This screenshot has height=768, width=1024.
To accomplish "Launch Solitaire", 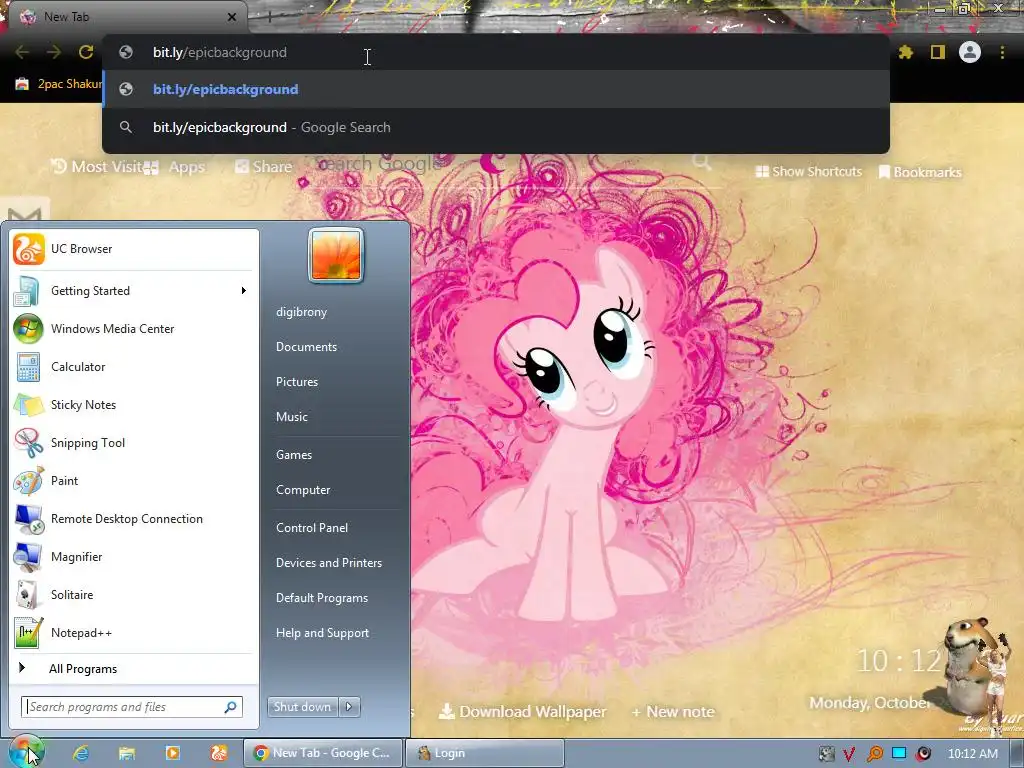I will tap(133, 594).
